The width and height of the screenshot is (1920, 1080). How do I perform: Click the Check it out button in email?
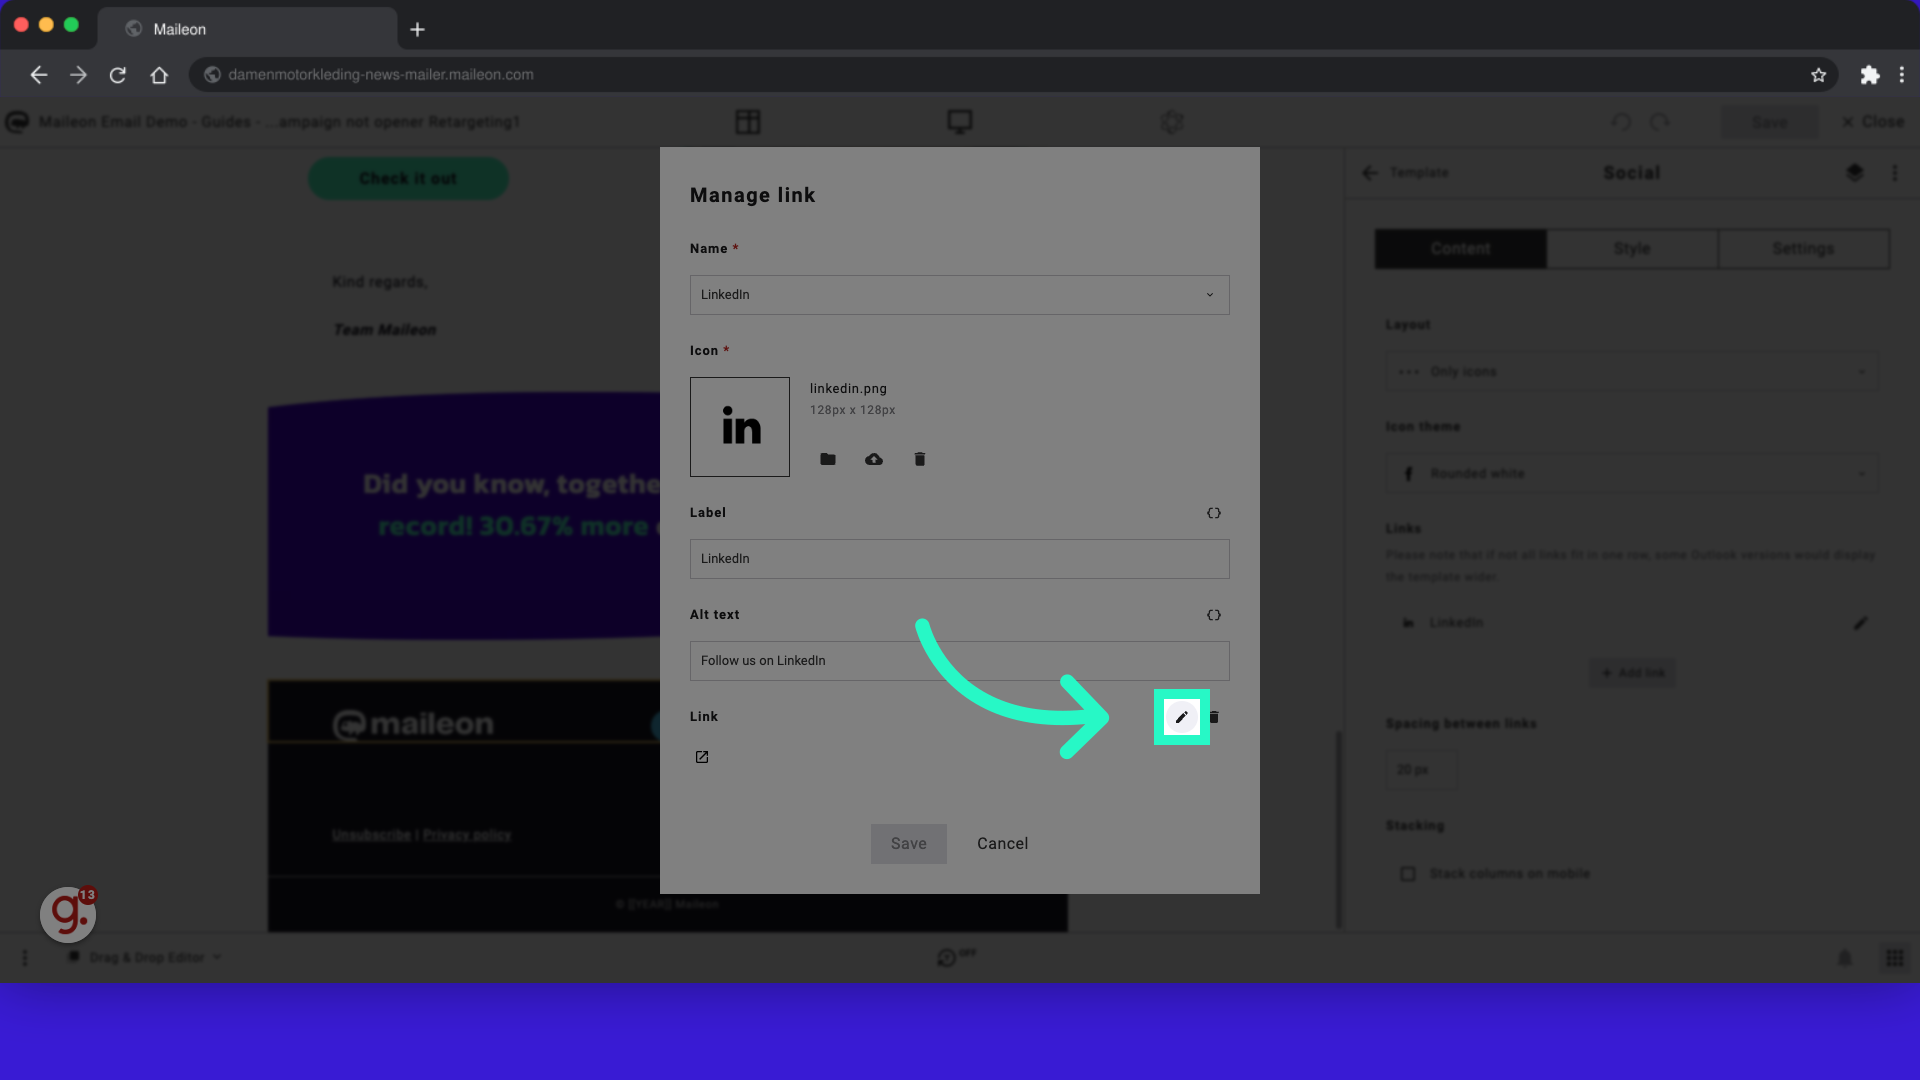click(408, 179)
